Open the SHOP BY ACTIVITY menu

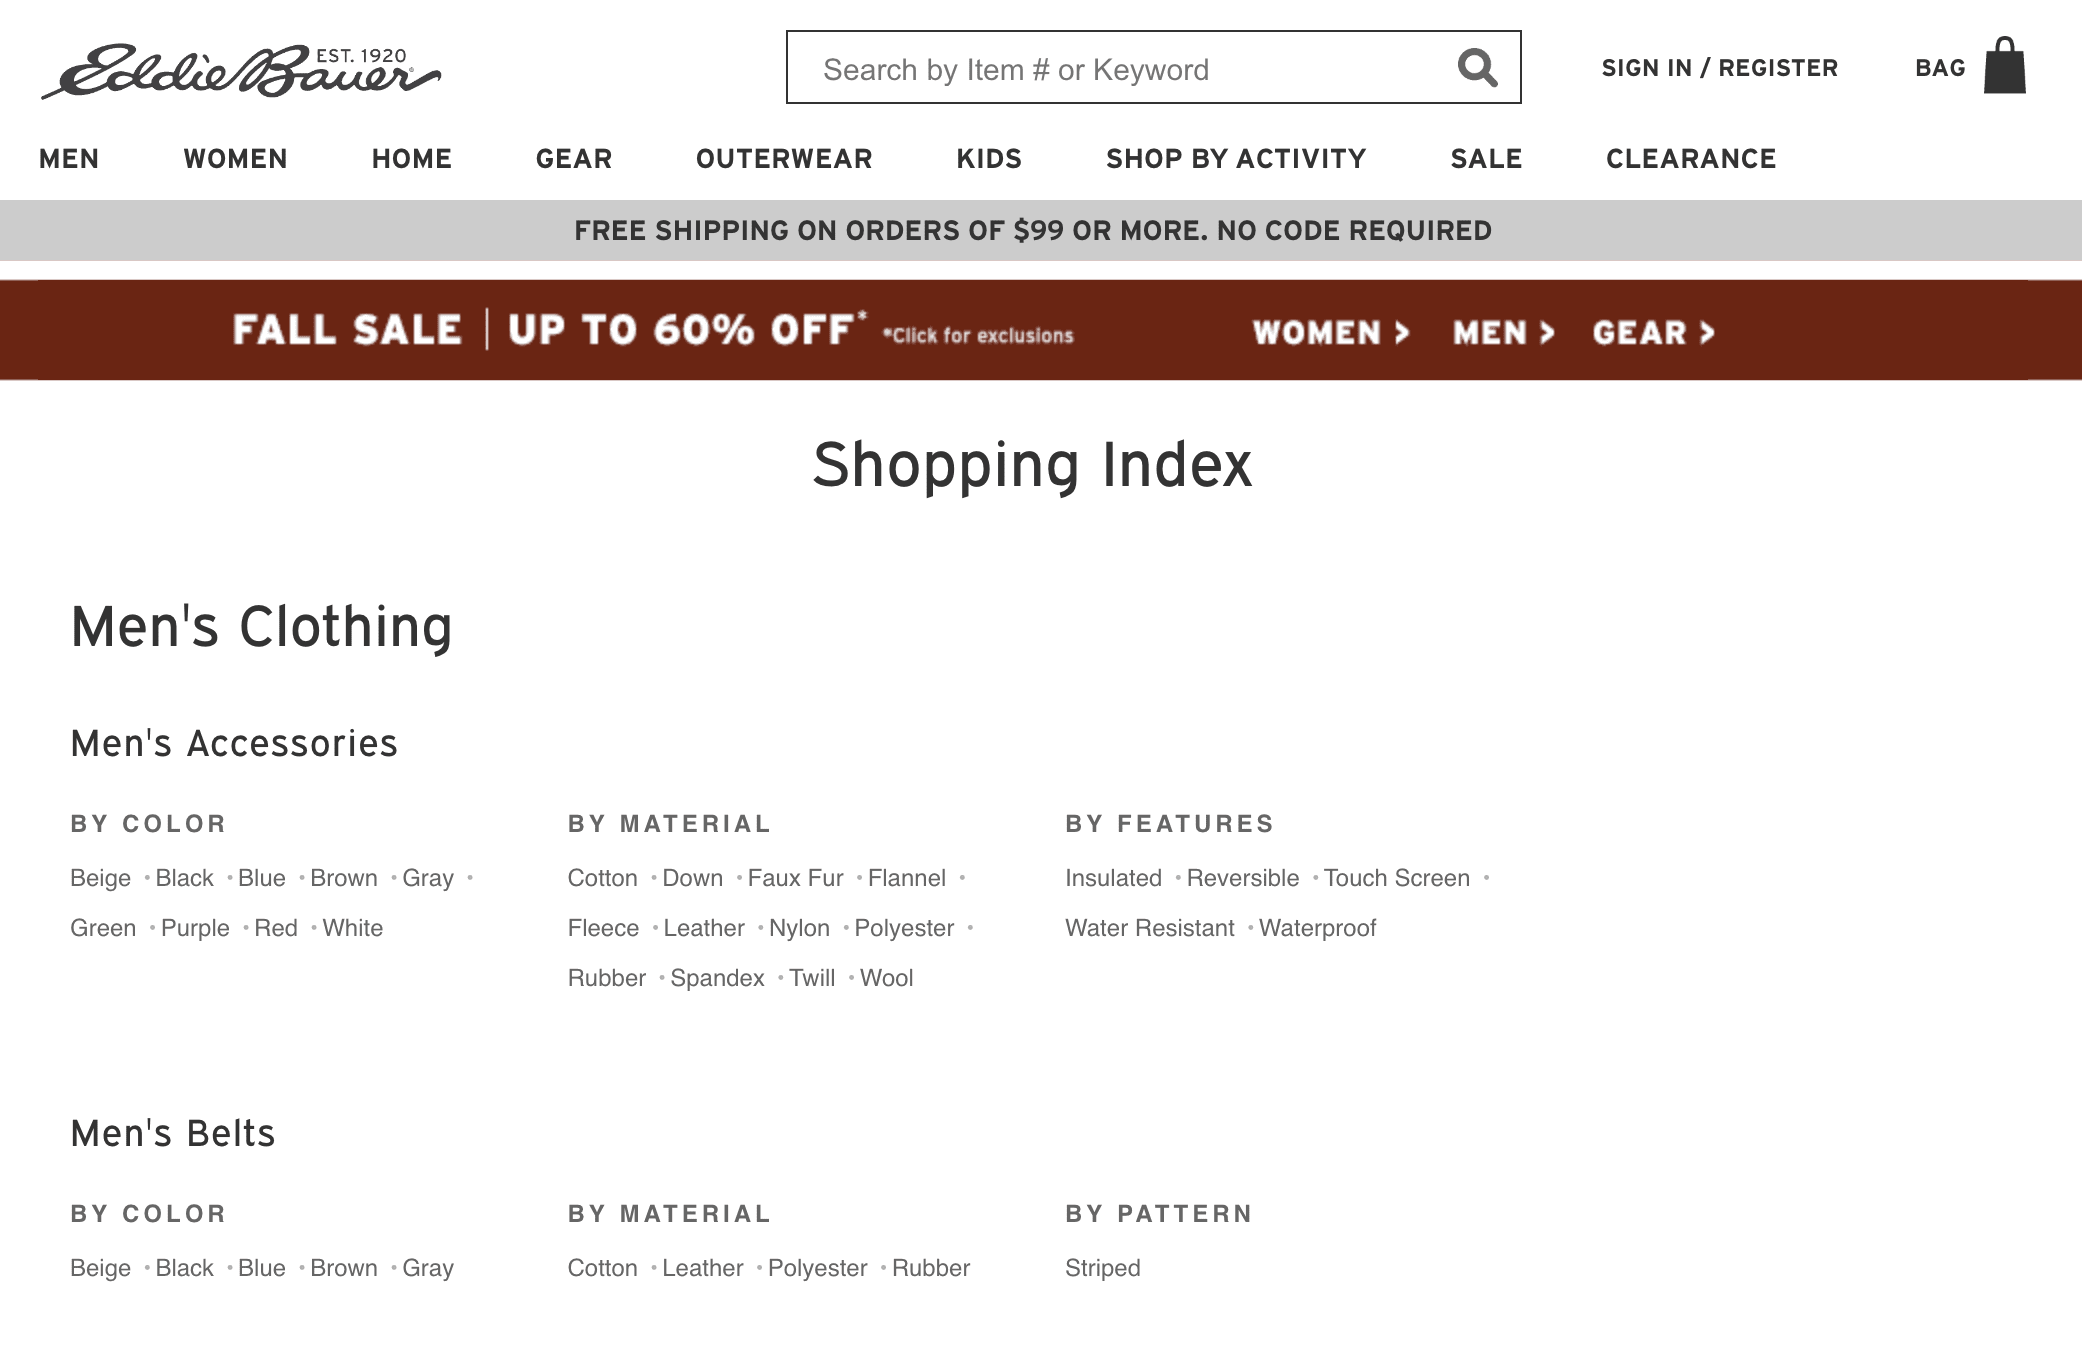(1235, 158)
